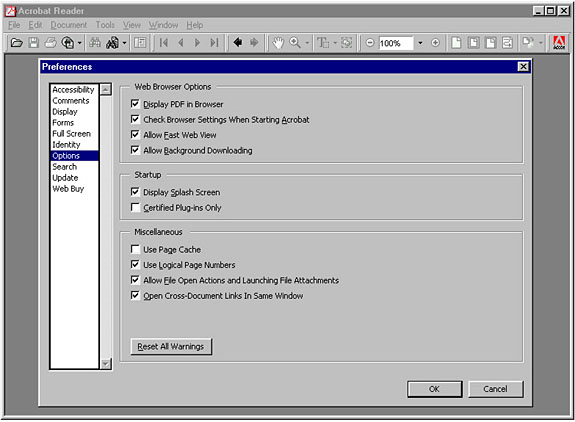Click the Adobe logo icon in toolbar
This screenshot has width=575, height=422.
point(559,43)
